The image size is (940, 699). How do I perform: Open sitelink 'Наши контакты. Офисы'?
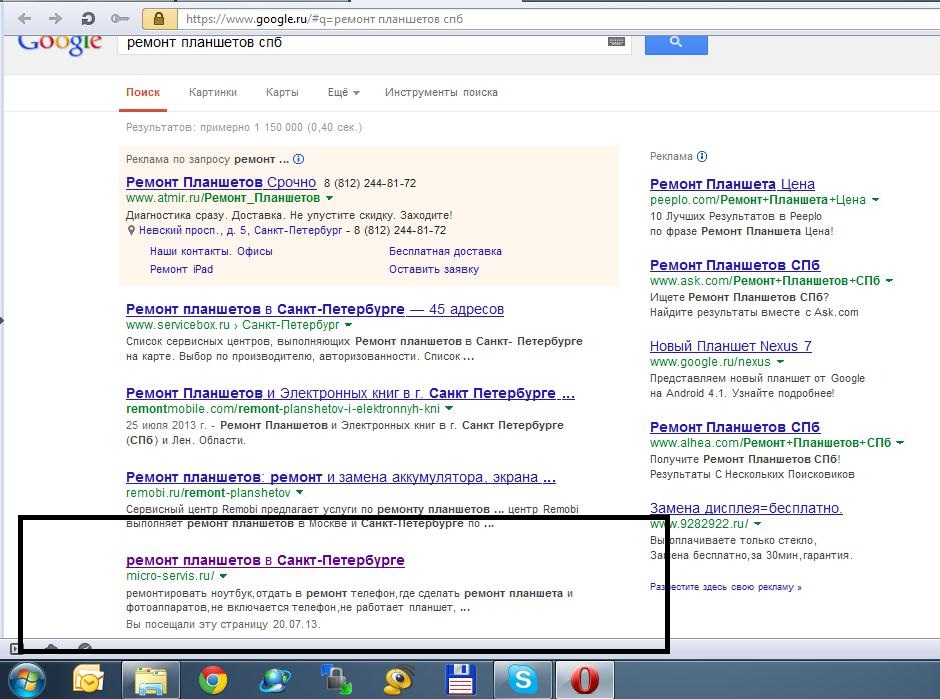[x=211, y=251]
